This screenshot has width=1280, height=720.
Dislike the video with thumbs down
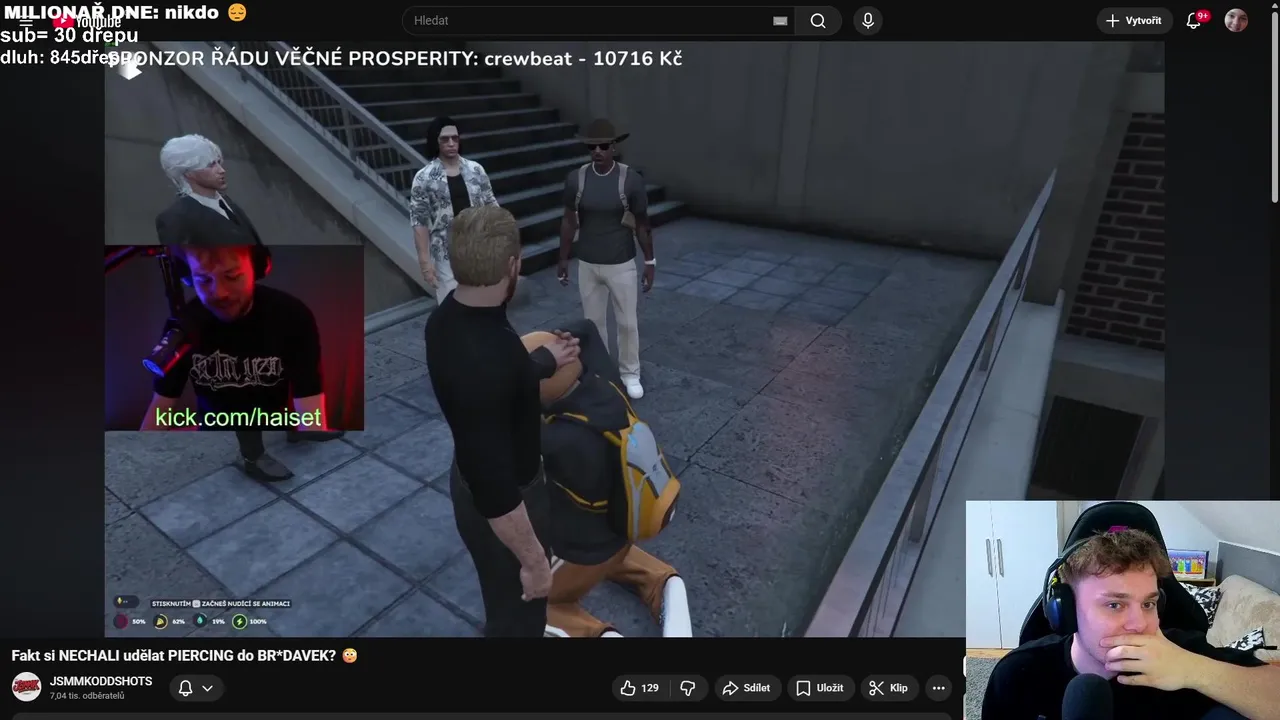point(688,688)
